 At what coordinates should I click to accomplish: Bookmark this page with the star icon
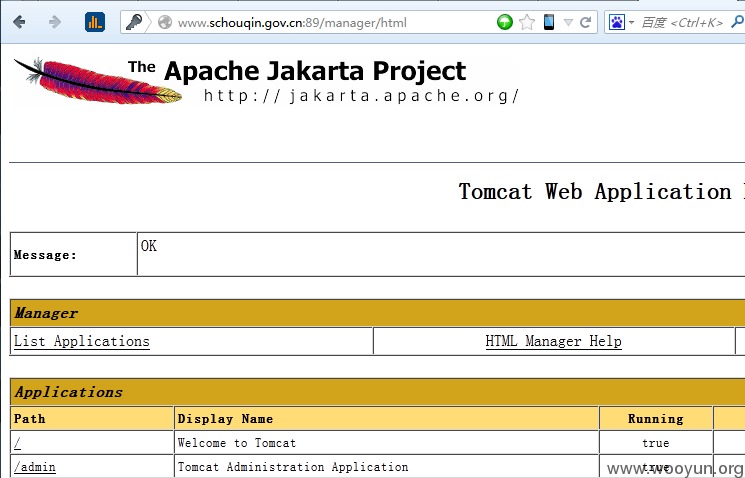[526, 22]
